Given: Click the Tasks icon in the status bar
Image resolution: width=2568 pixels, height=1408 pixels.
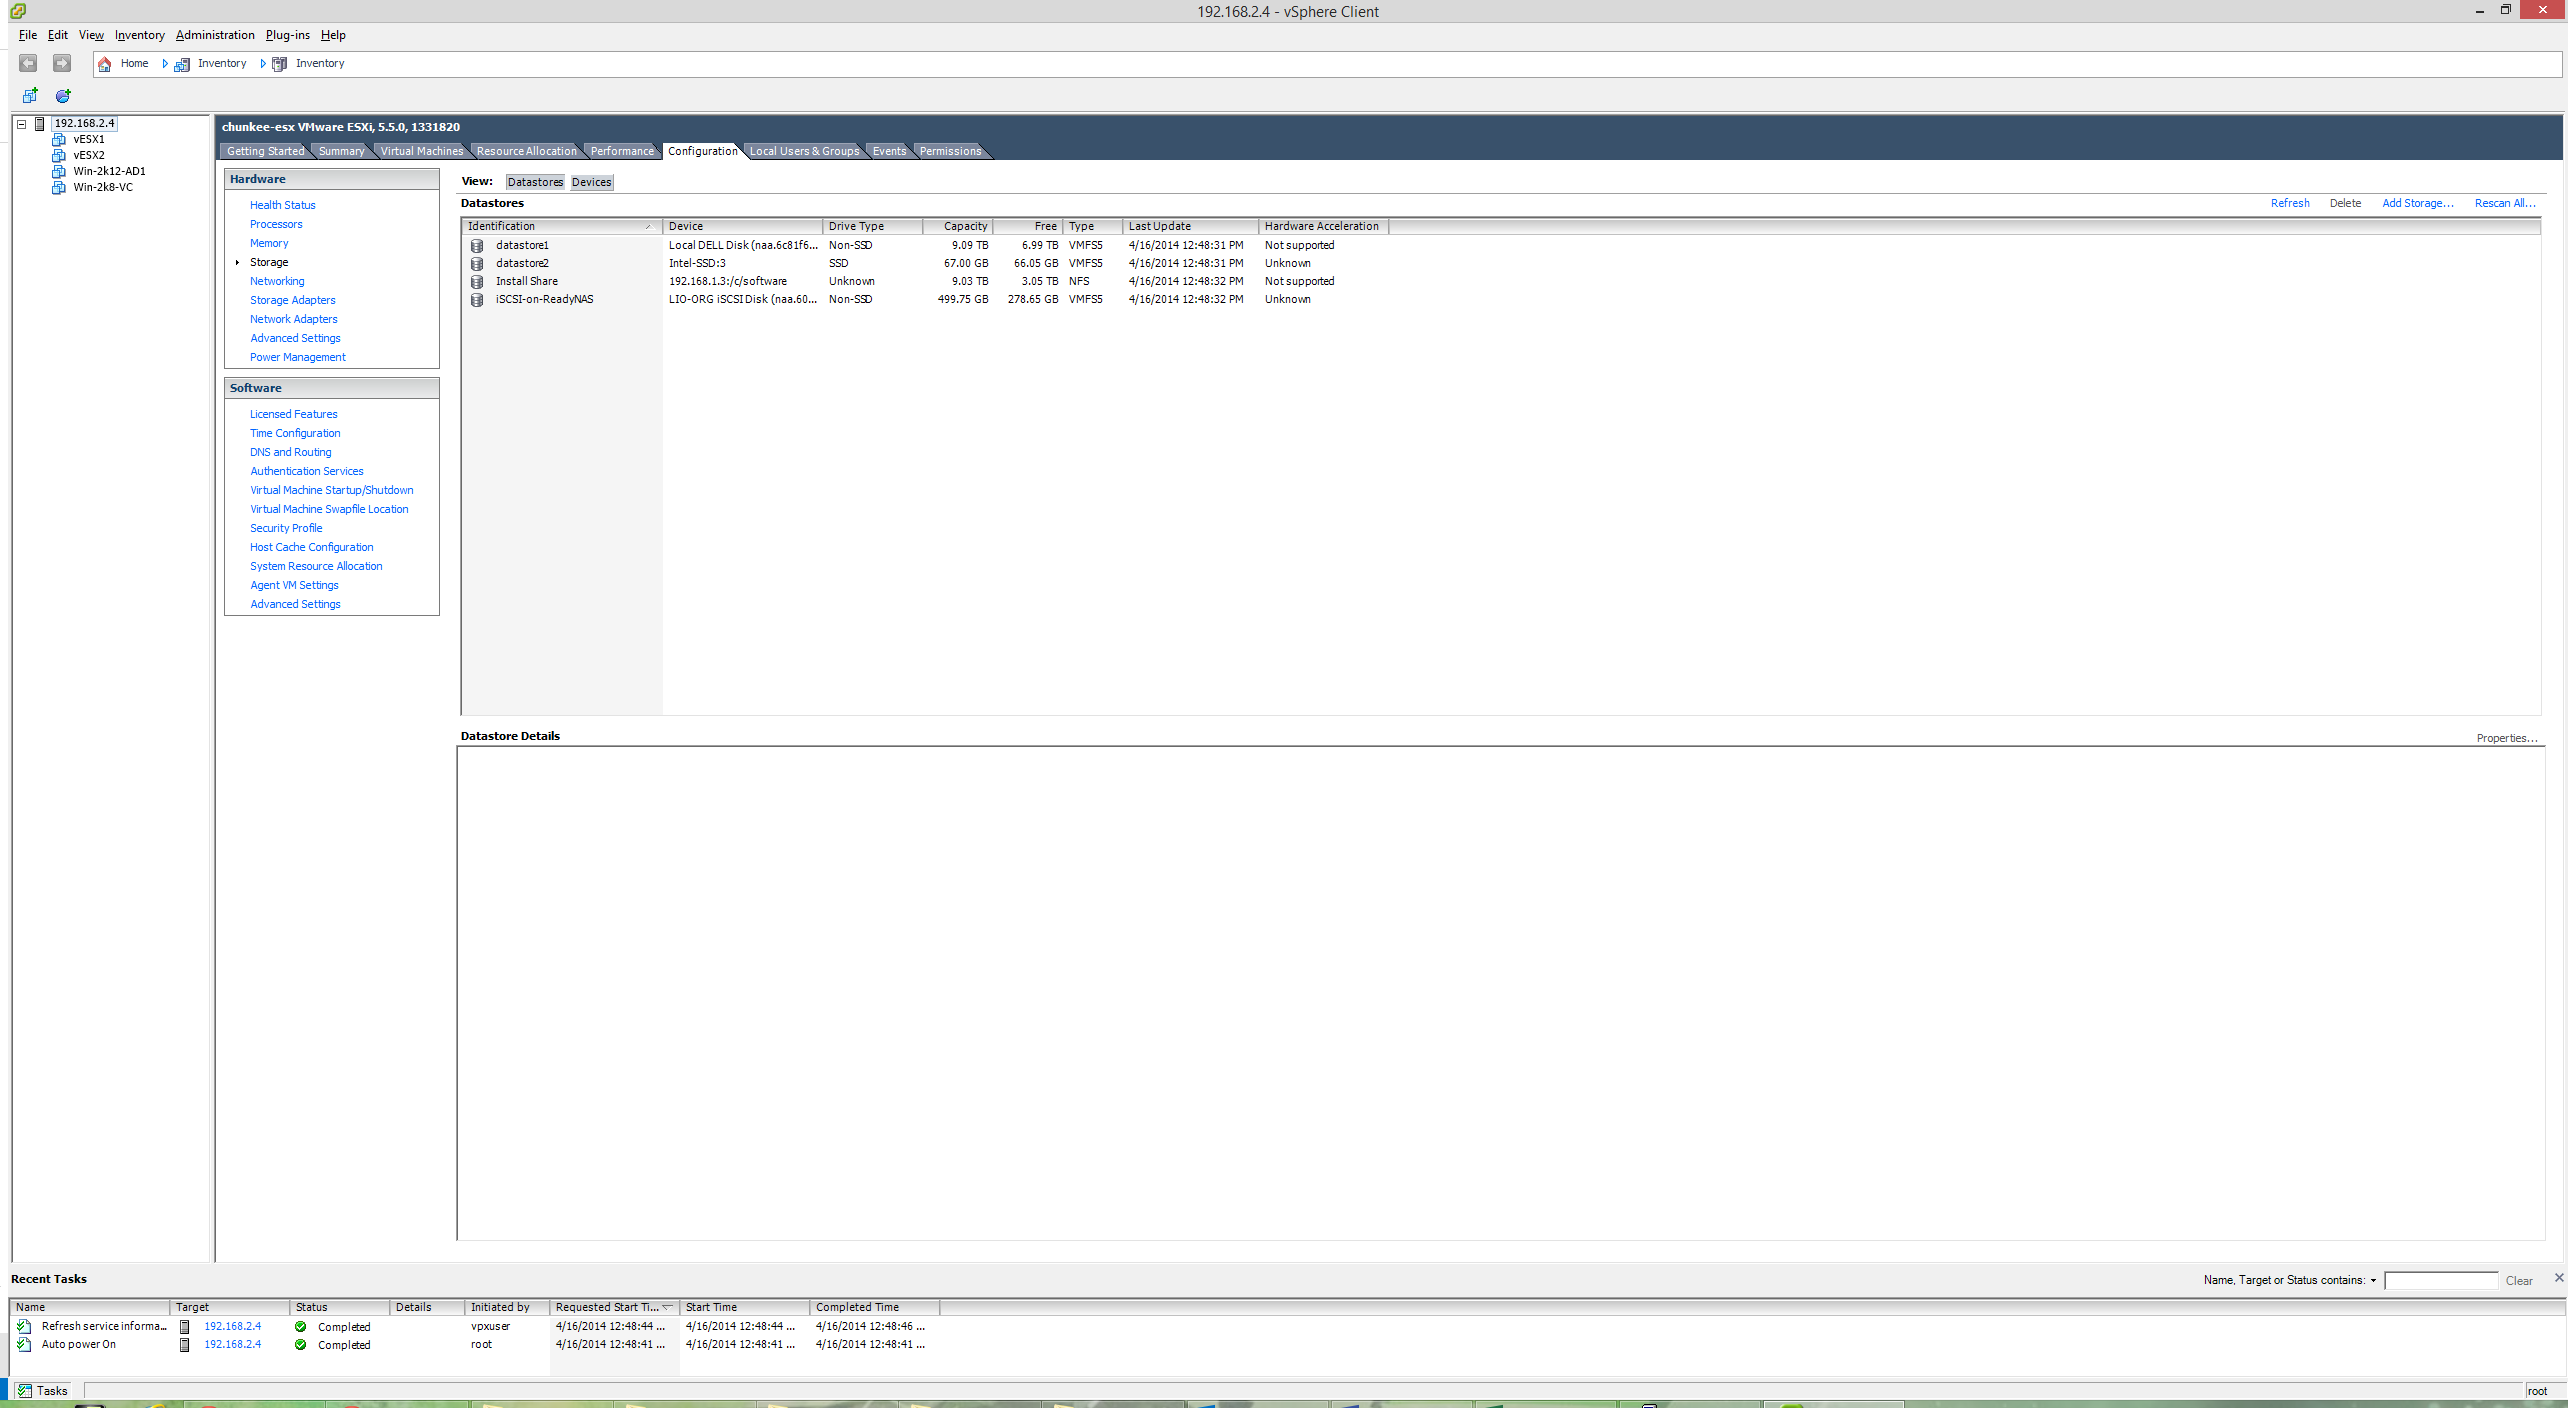Looking at the screenshot, I should (x=25, y=1391).
